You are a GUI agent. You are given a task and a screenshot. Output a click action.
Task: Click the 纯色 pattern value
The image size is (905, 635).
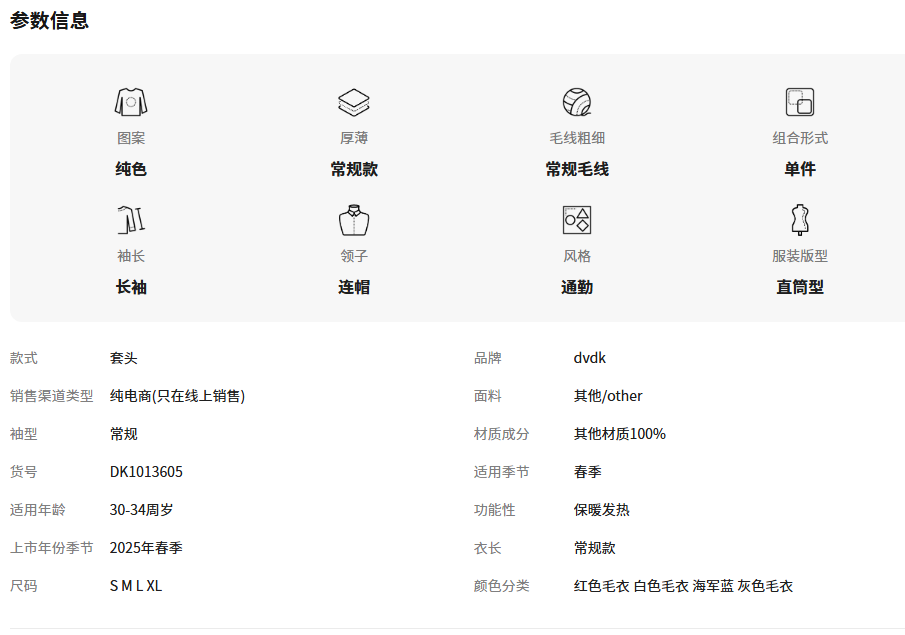tap(131, 169)
